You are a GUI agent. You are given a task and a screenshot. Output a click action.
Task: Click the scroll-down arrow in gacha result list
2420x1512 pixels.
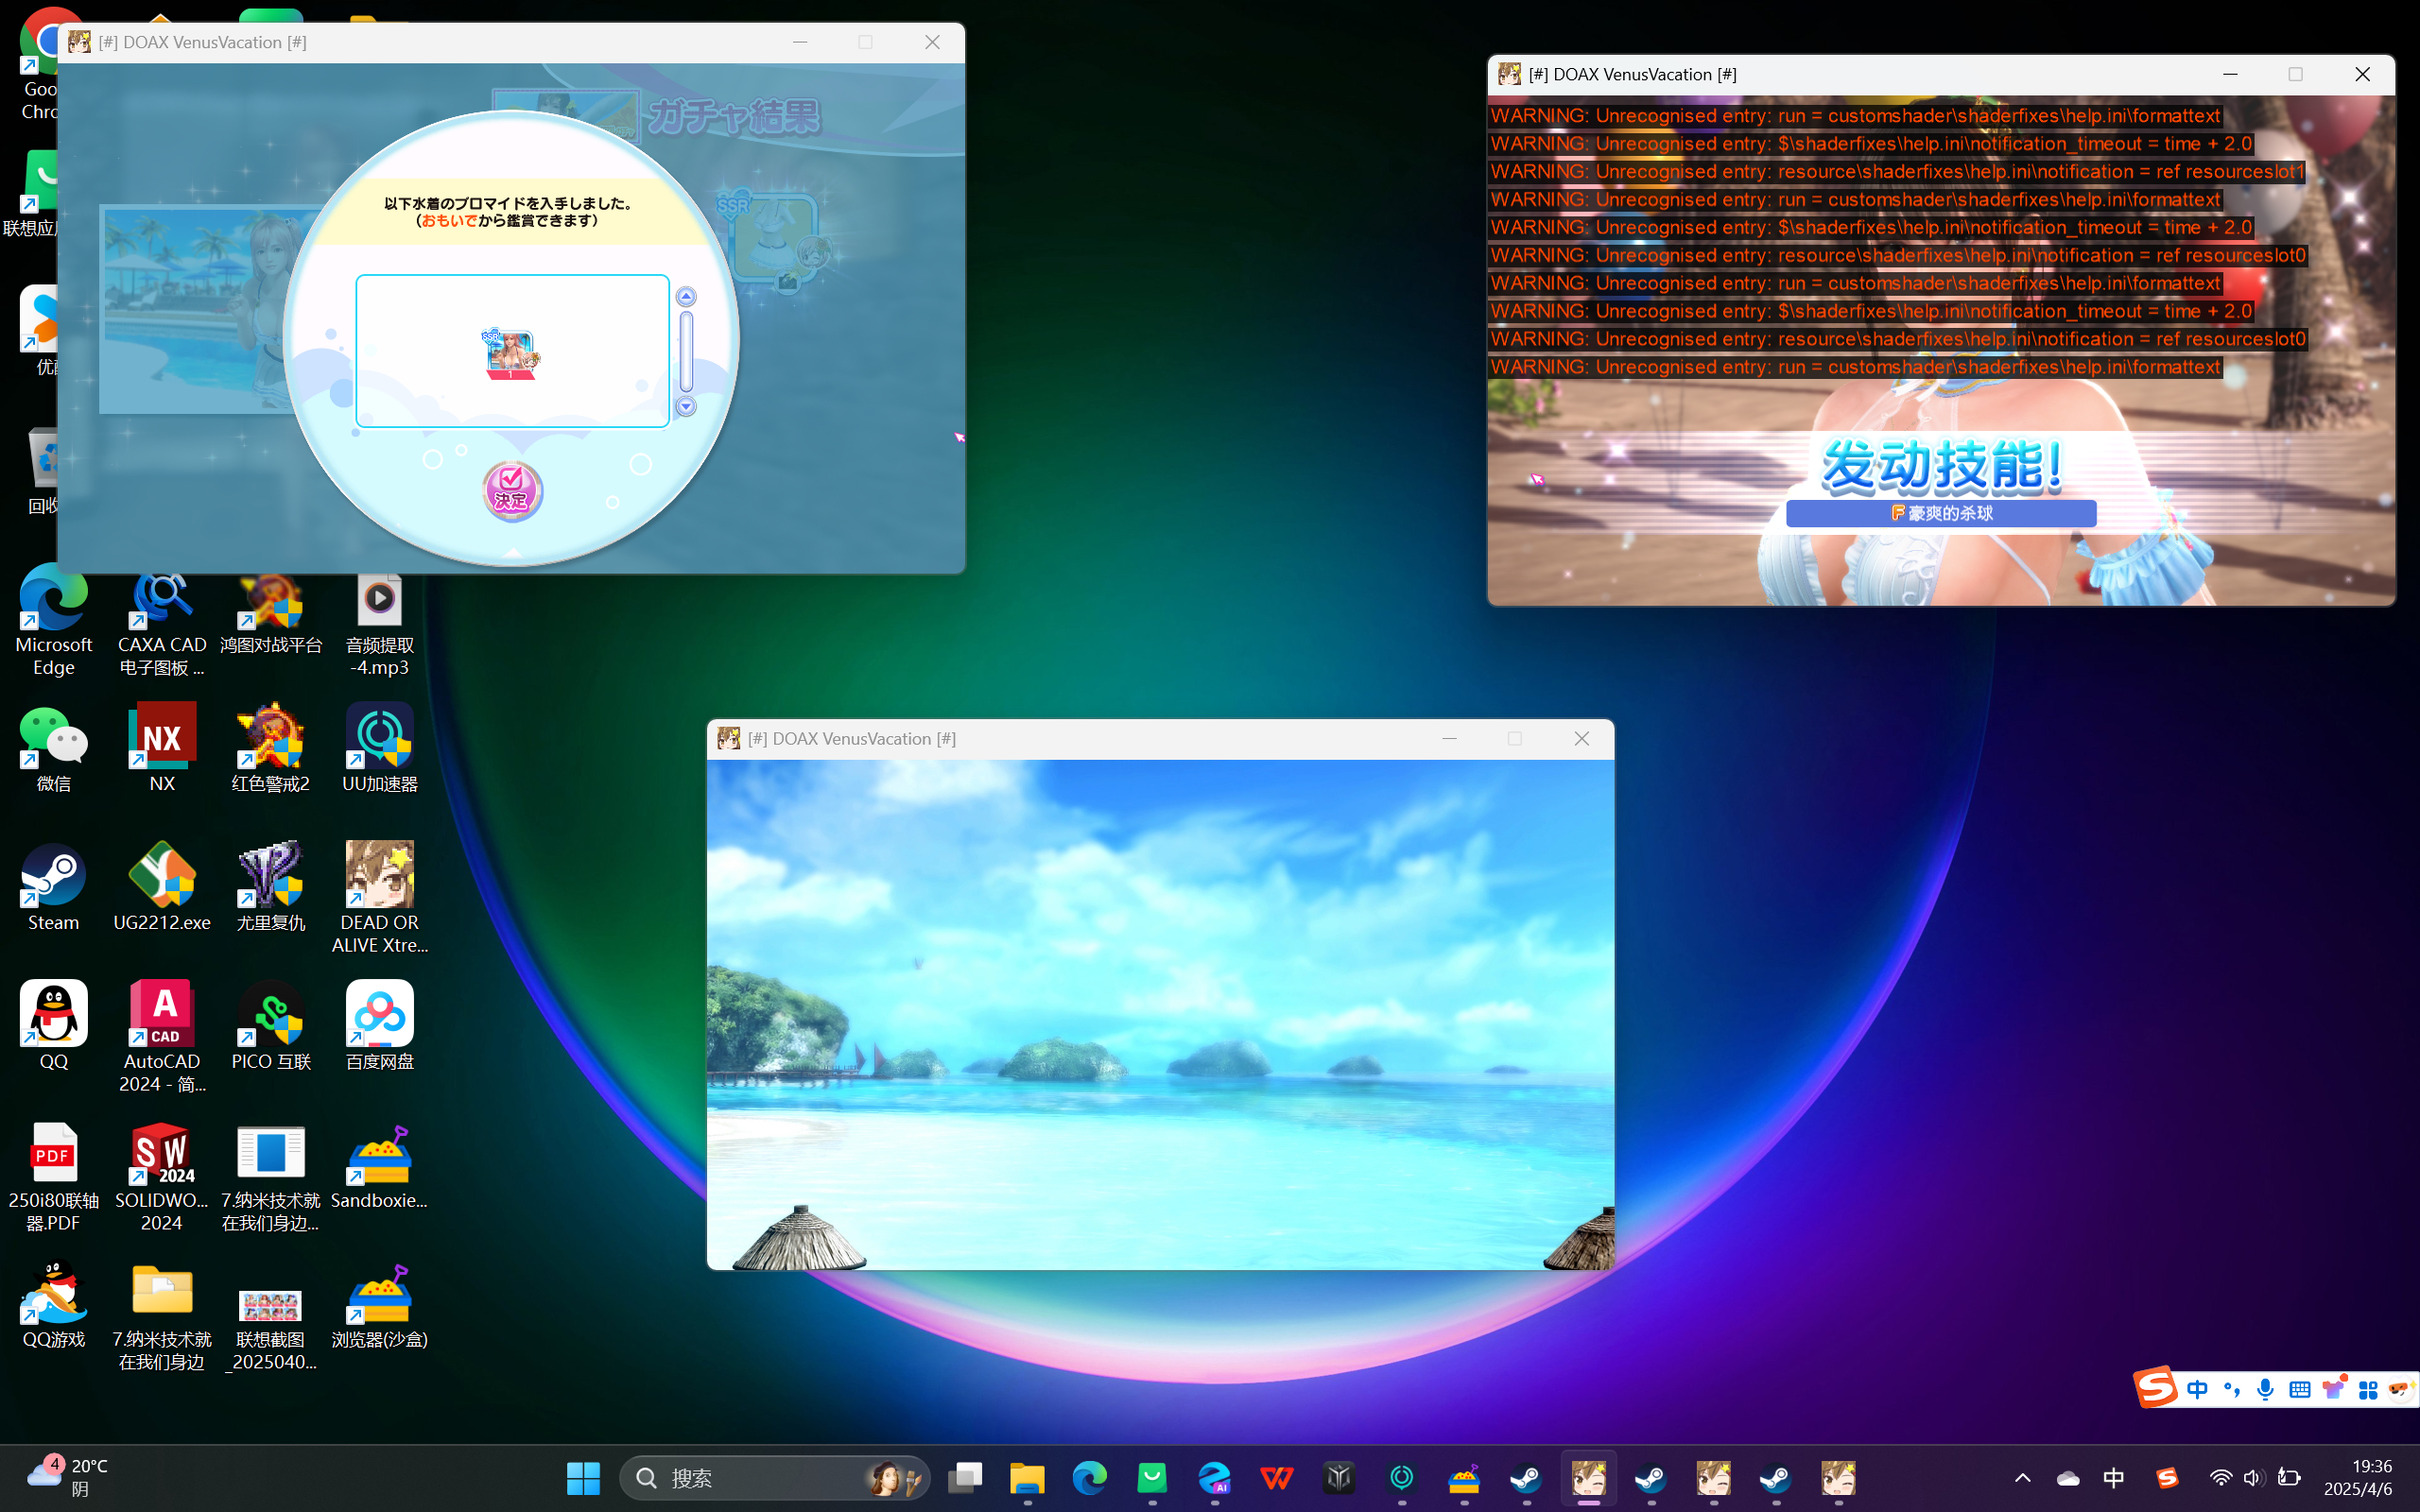[686, 406]
